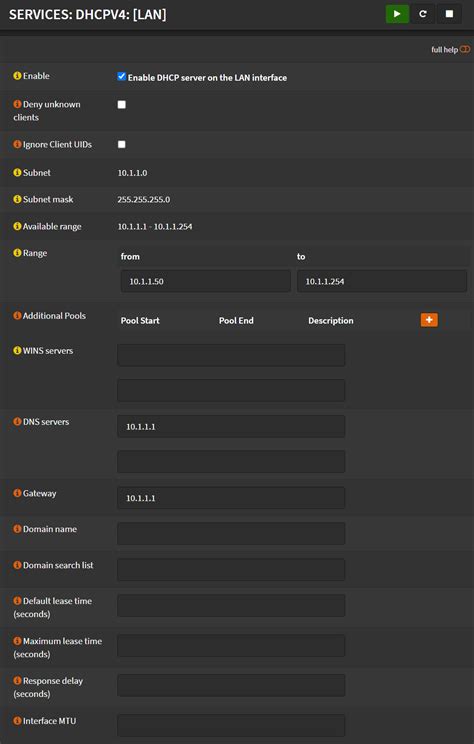Click the Domain search list field
This screenshot has height=744, width=474.
(231, 569)
